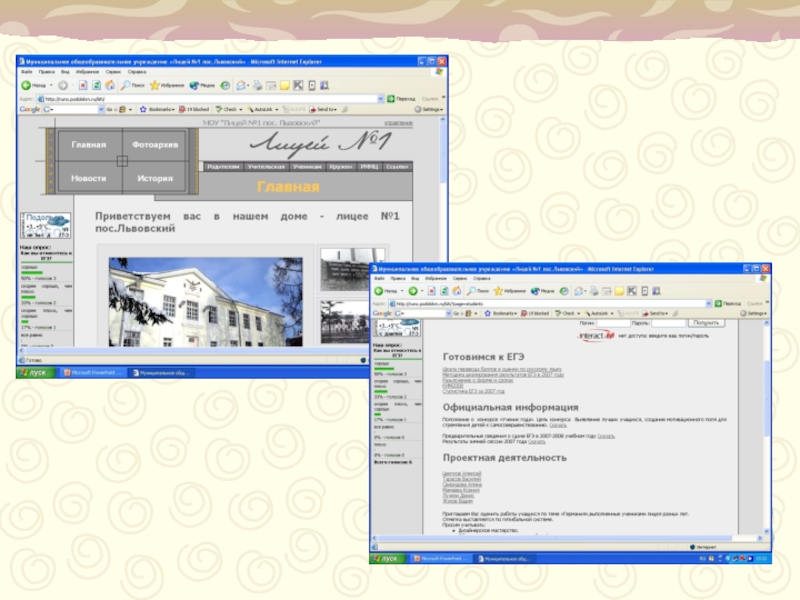Click the Медиа icon in back window toolbar
The image size is (800, 600).
tap(194, 86)
